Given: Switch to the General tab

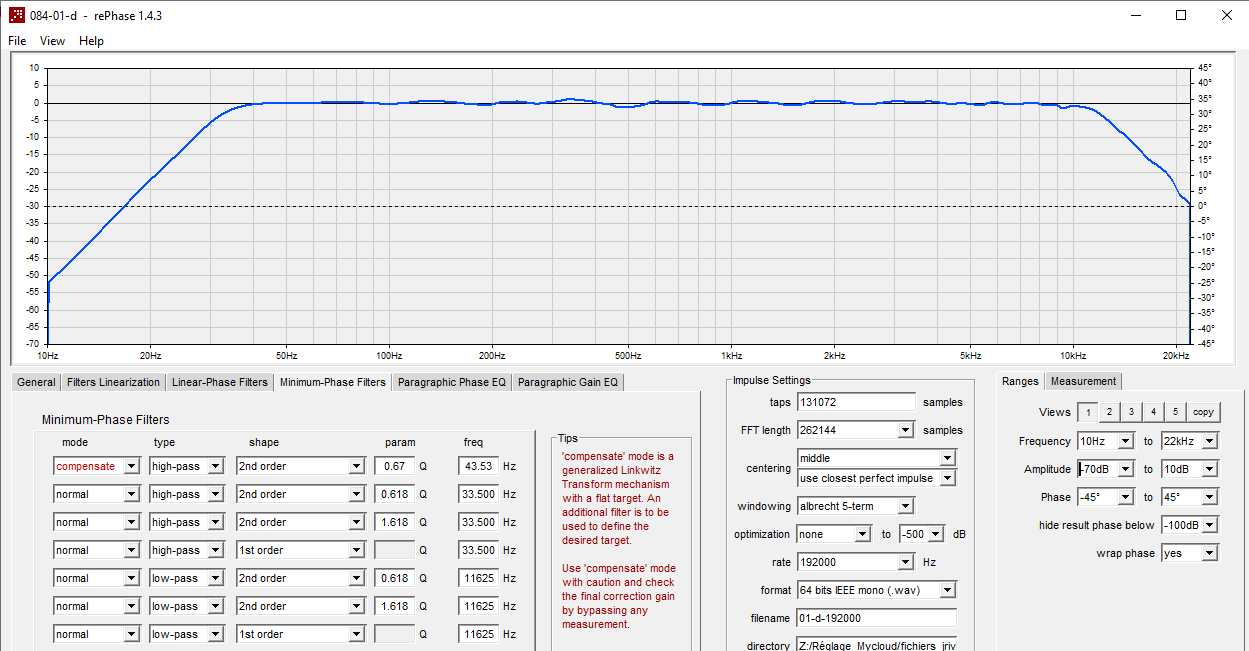Looking at the screenshot, I should coord(36,382).
